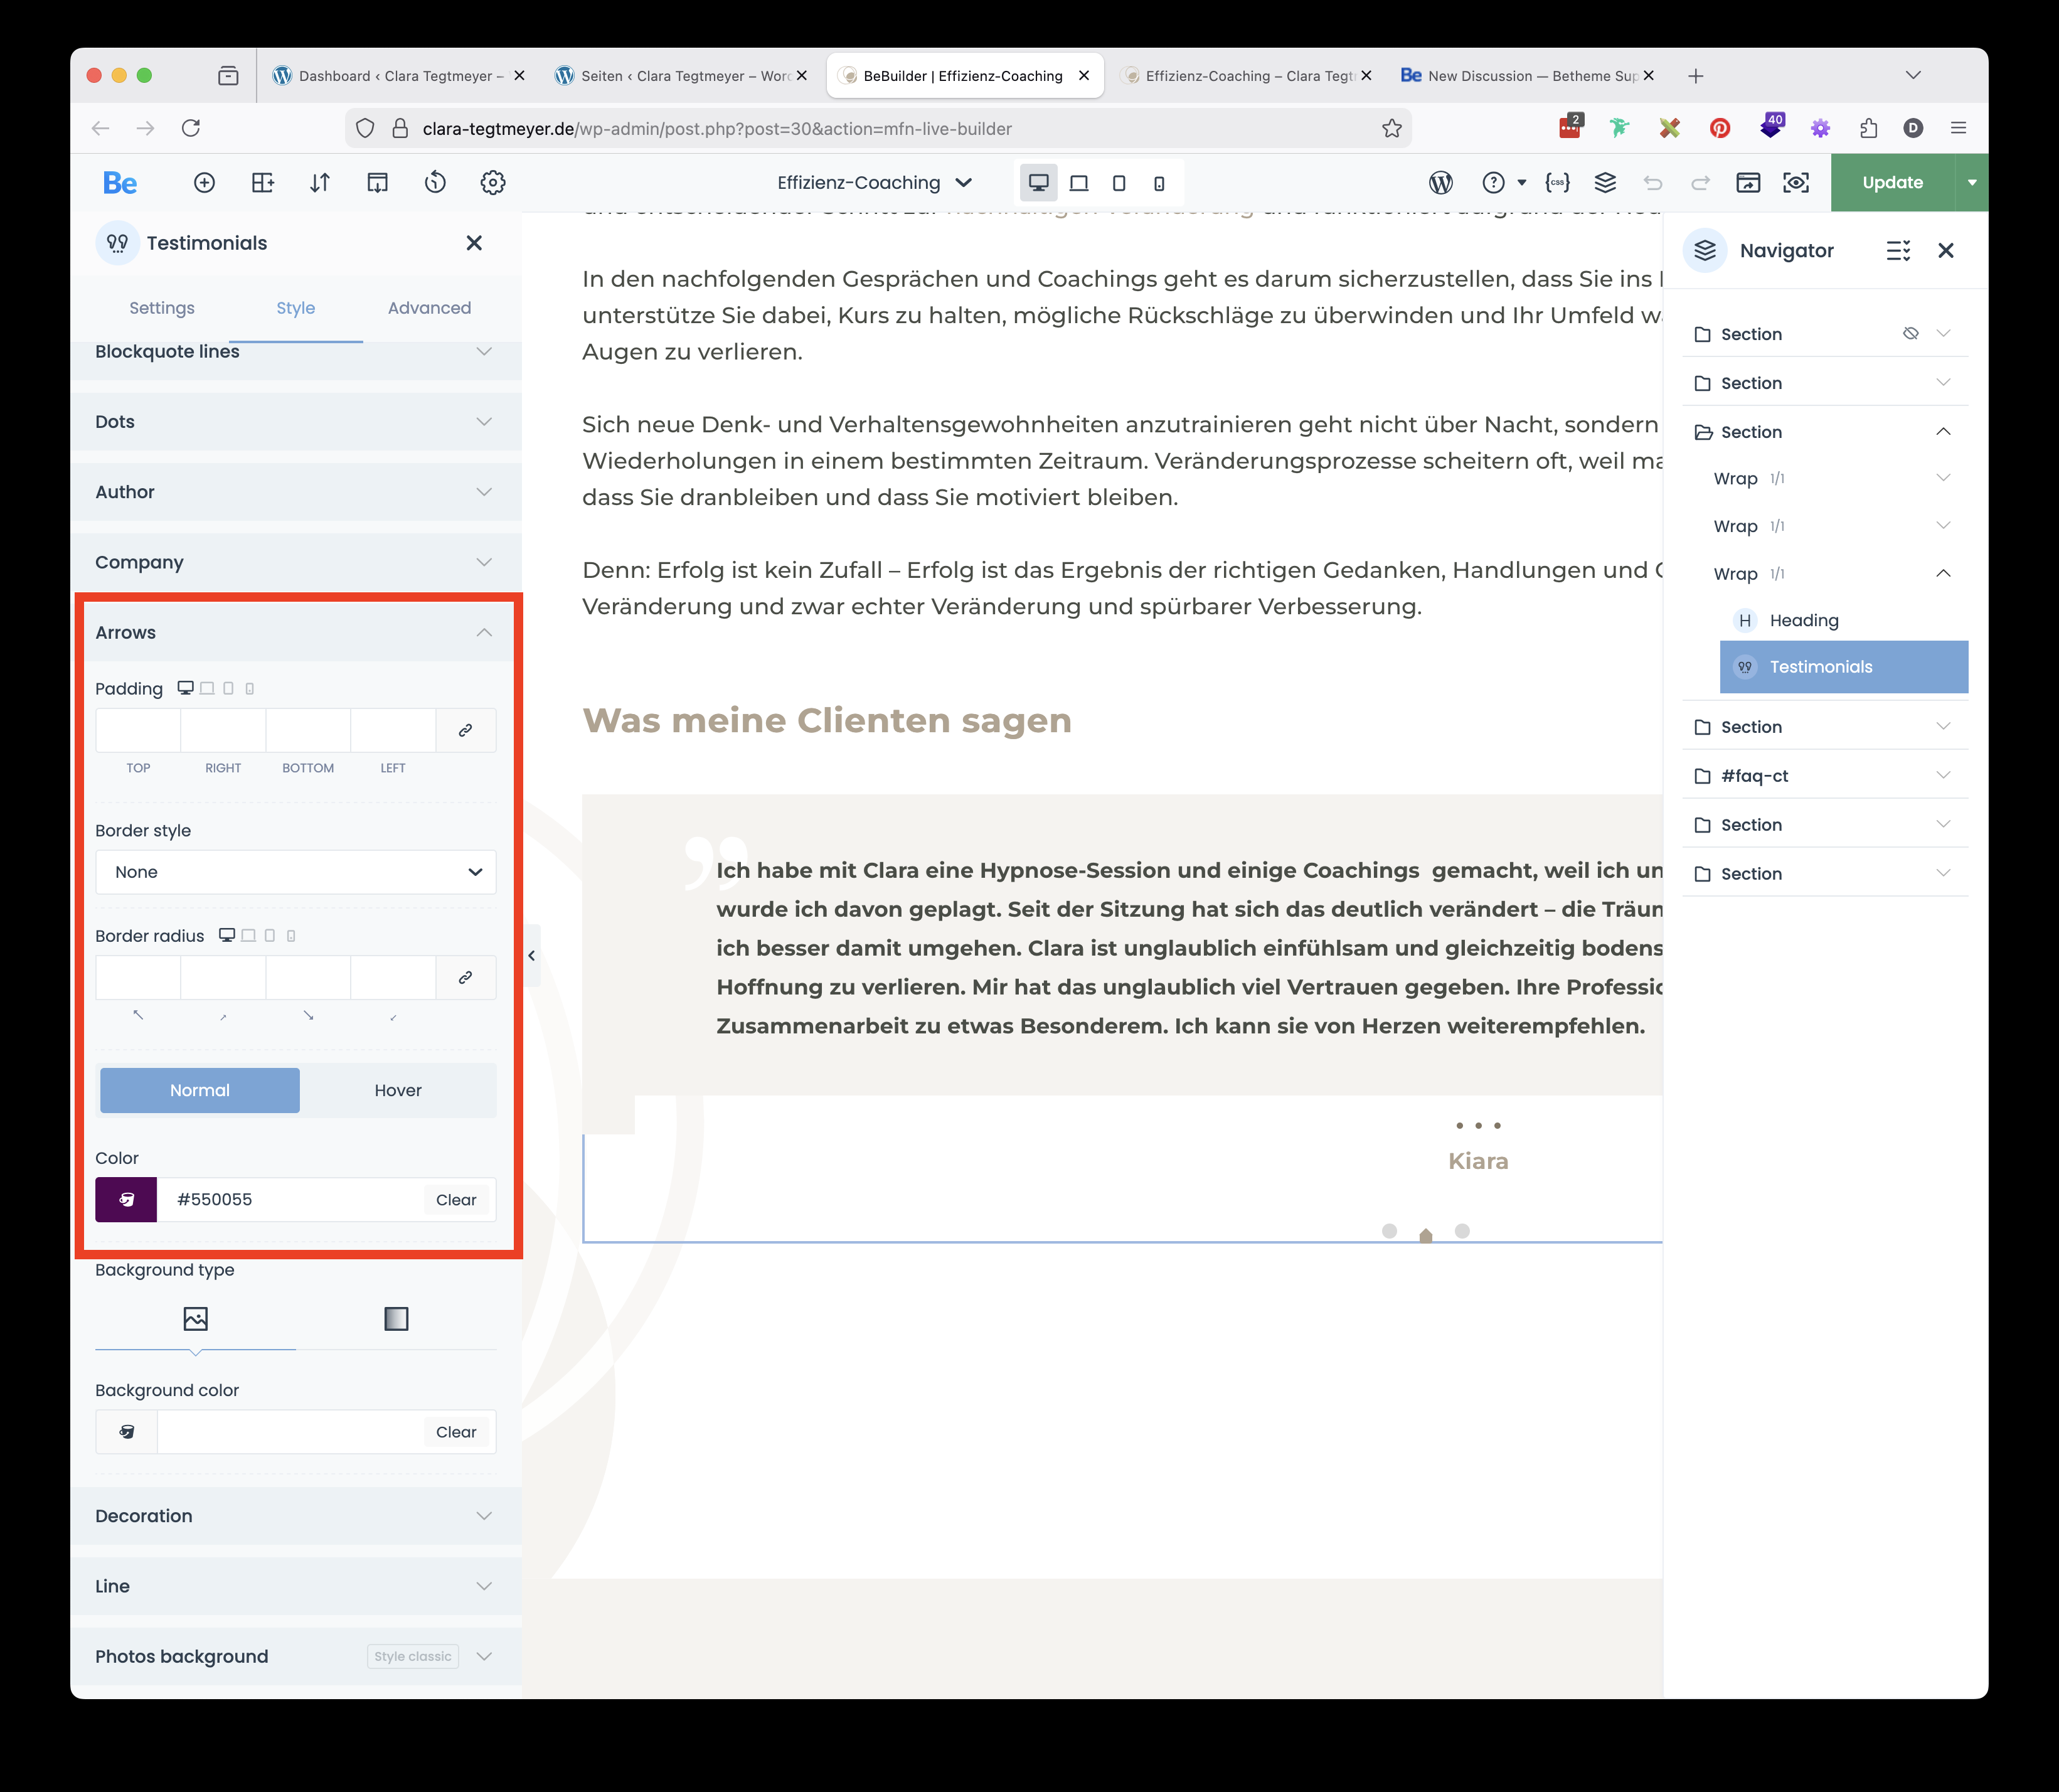This screenshot has width=2059, height=1792.
Task: Select the gradient background type
Action: coord(396,1319)
